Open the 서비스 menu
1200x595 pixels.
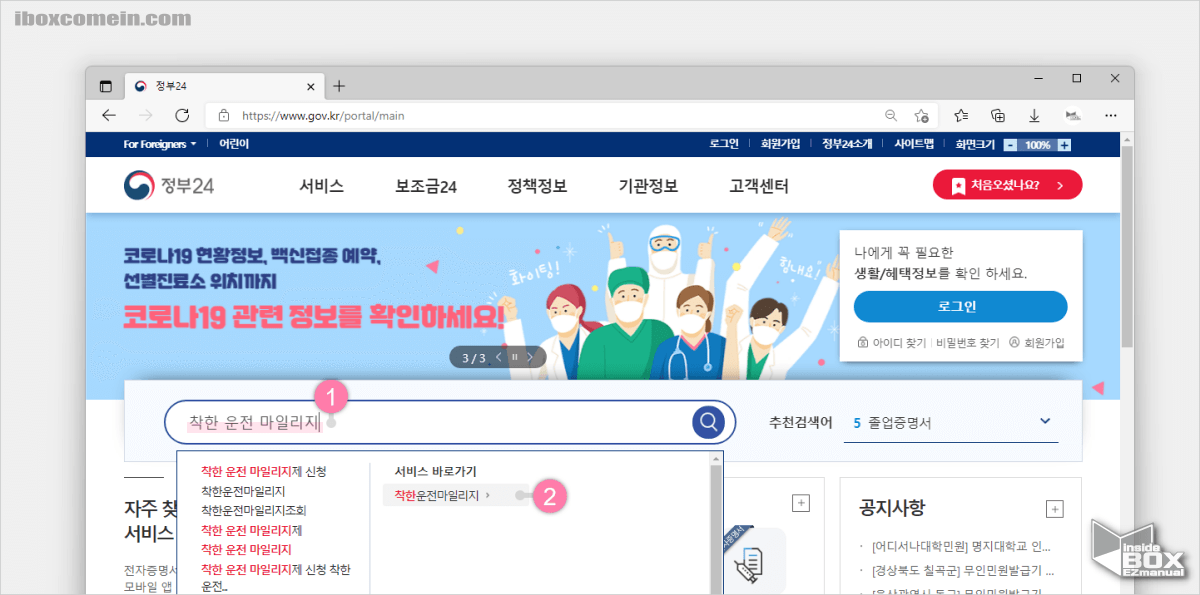coord(321,185)
